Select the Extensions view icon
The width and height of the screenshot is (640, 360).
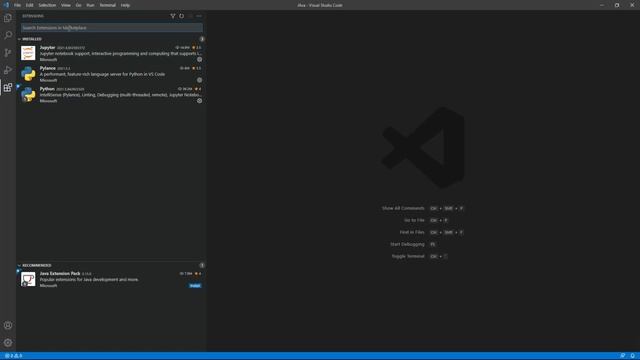click(x=8, y=87)
